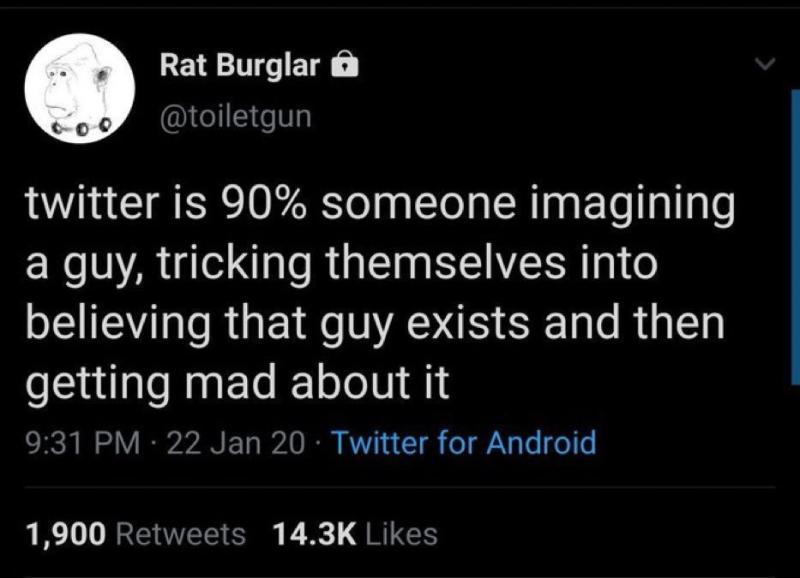Click the 1,900 retweet count number

(x=66, y=534)
